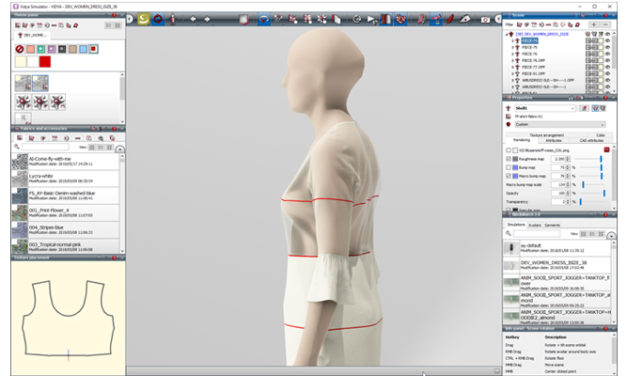Click the bodice pattern piece in texture placement
The image size is (627, 376).
tap(68, 318)
